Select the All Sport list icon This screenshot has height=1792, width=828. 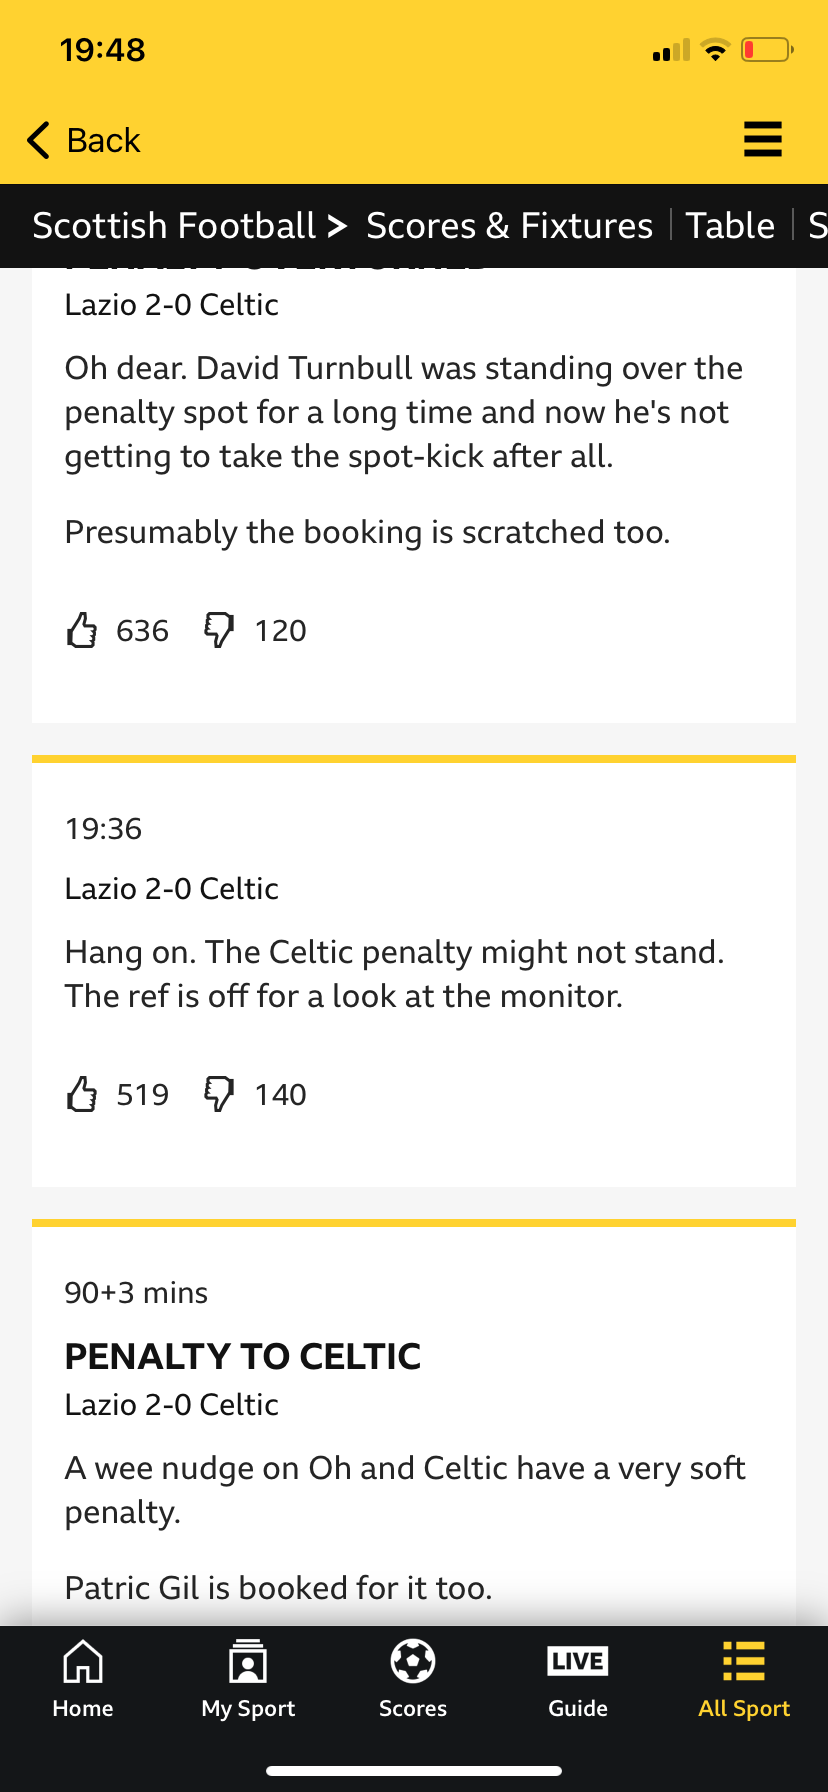(744, 1662)
